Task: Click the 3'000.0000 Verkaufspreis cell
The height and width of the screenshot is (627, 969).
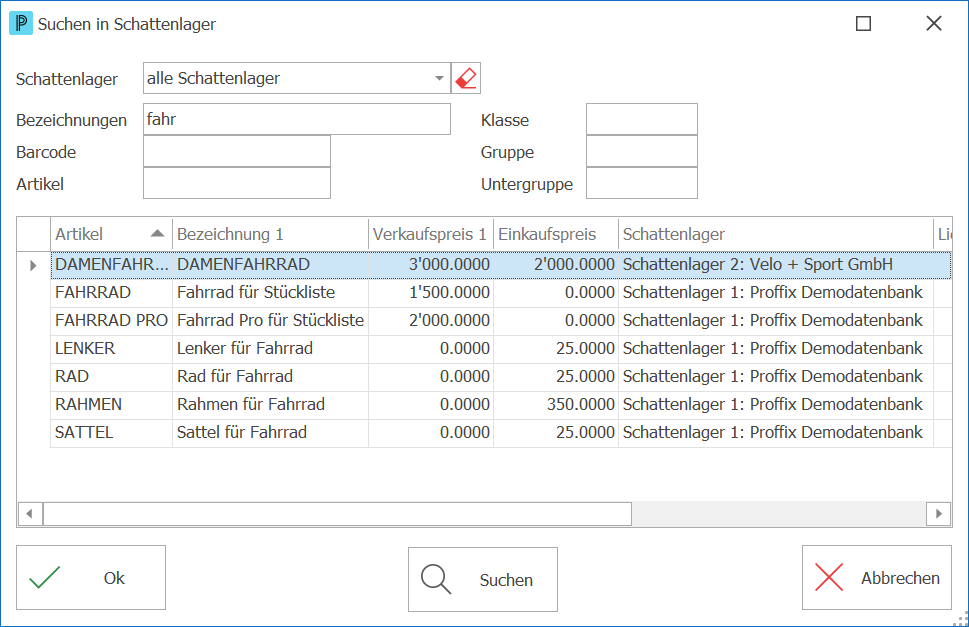Action: 431,265
